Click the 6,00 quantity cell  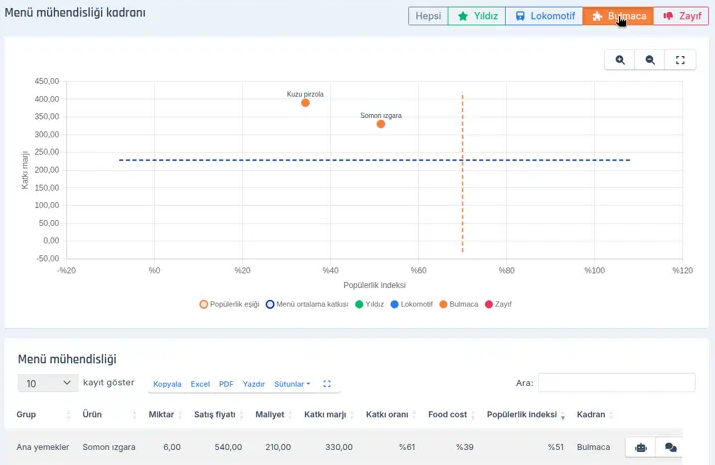coord(172,447)
